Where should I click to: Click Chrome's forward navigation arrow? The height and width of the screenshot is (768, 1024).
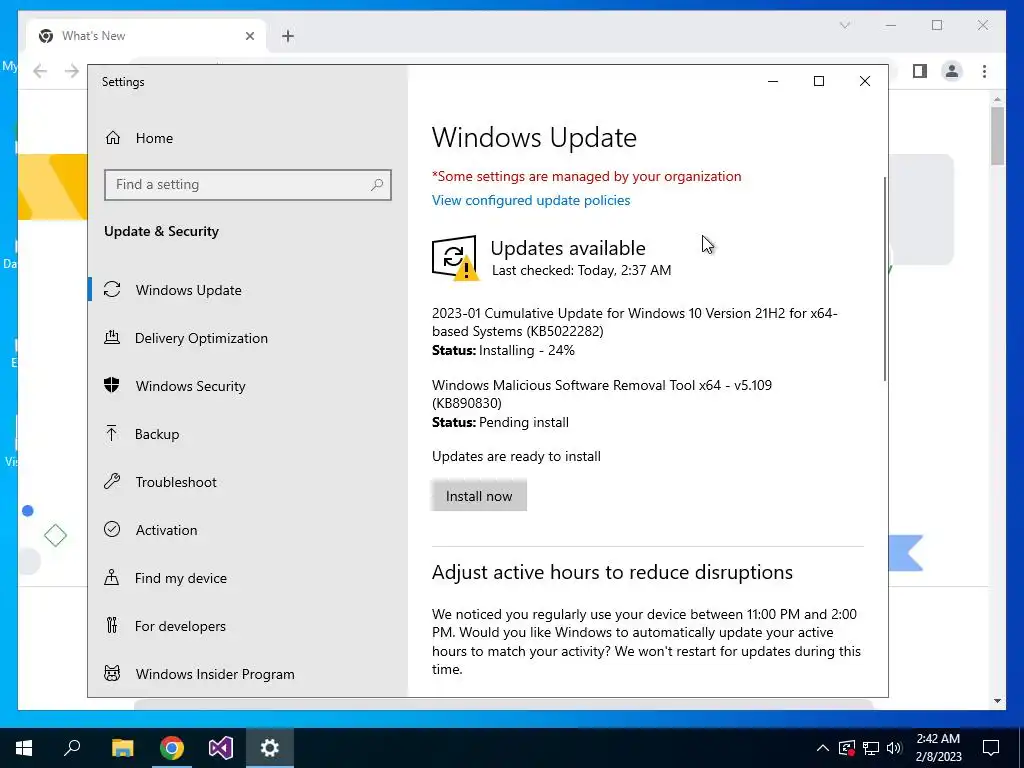click(72, 71)
